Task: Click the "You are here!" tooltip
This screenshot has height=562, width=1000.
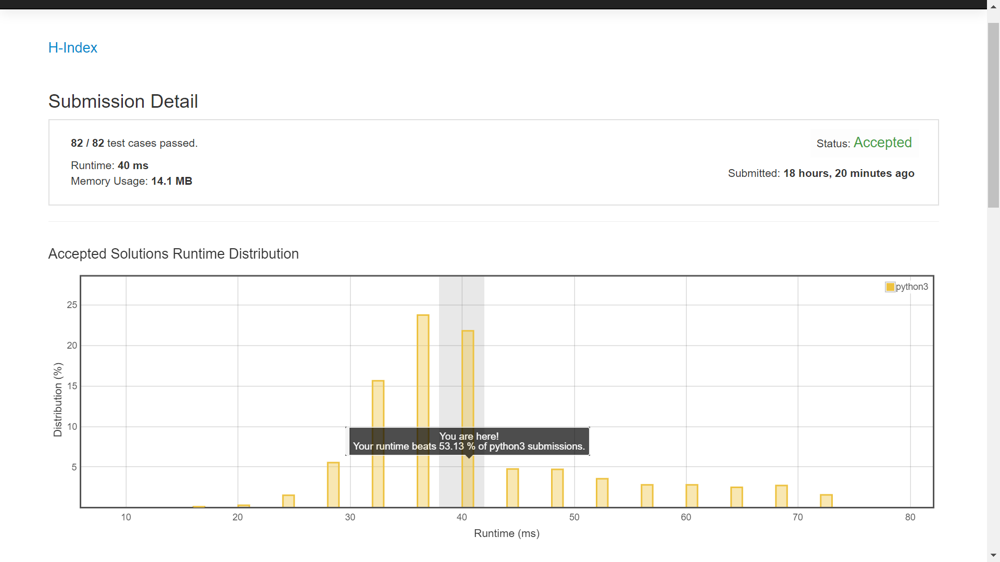Action: 468,441
